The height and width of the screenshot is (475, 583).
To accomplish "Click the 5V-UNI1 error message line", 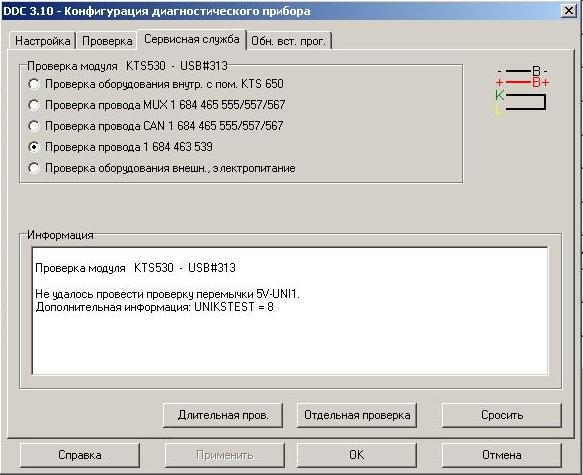I will tap(167, 294).
